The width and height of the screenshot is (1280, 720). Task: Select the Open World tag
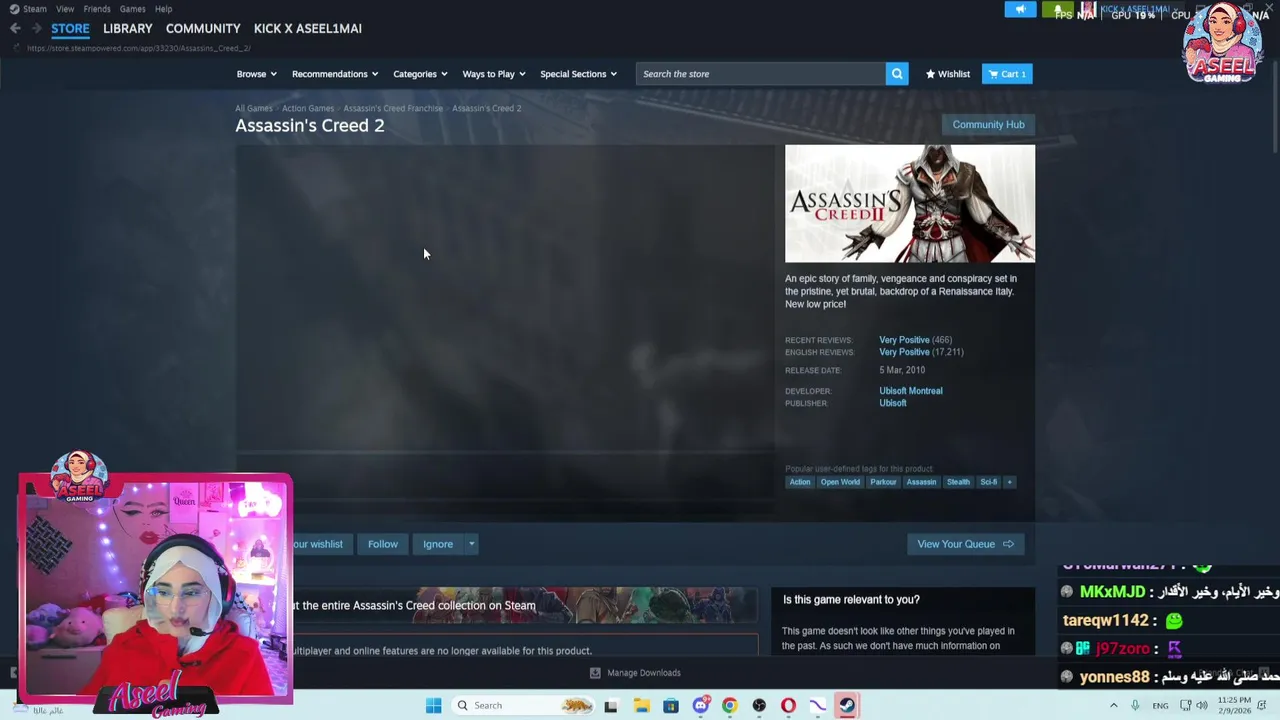click(x=840, y=482)
